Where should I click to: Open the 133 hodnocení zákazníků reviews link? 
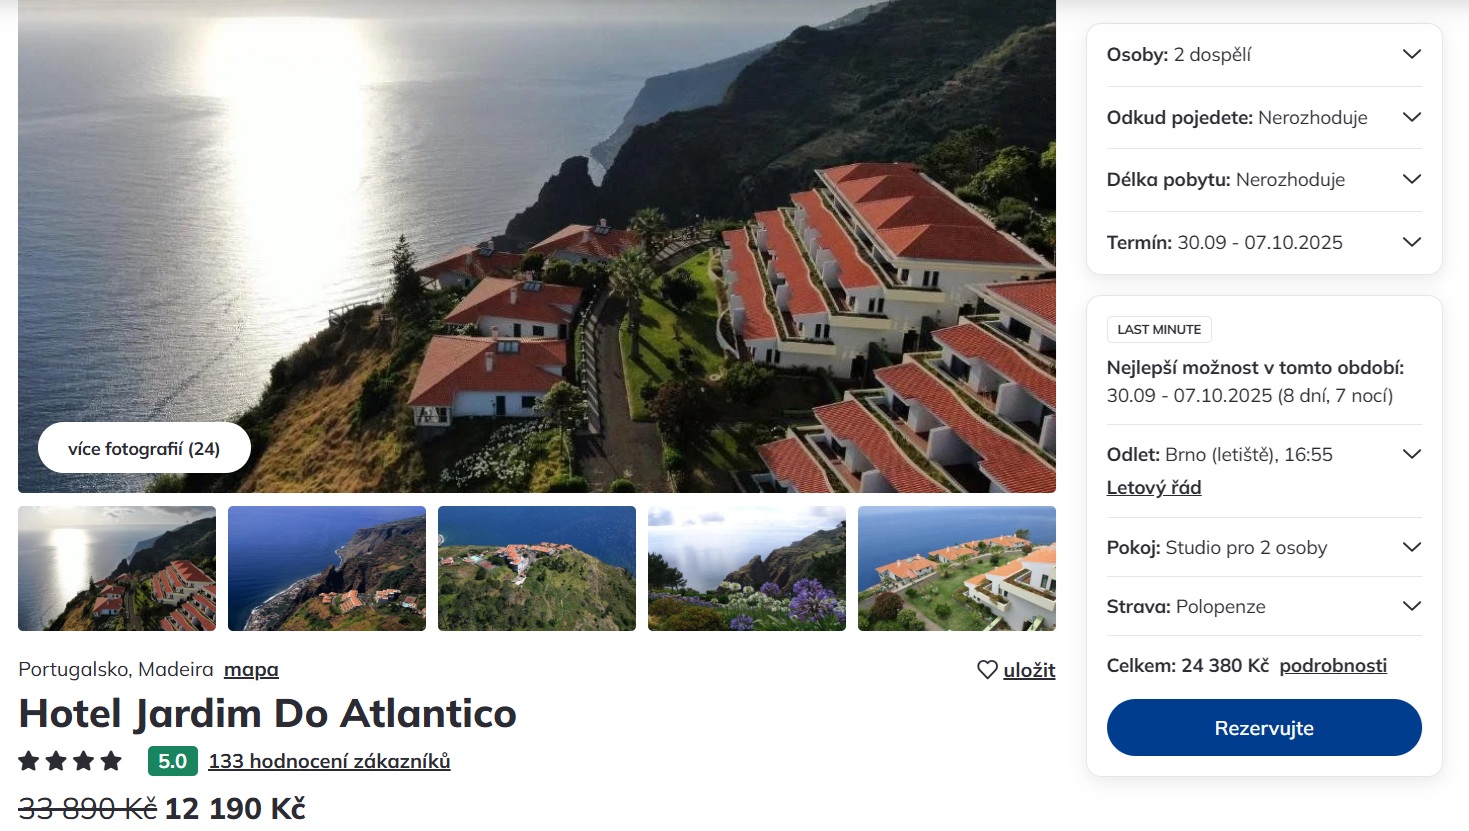[329, 762]
